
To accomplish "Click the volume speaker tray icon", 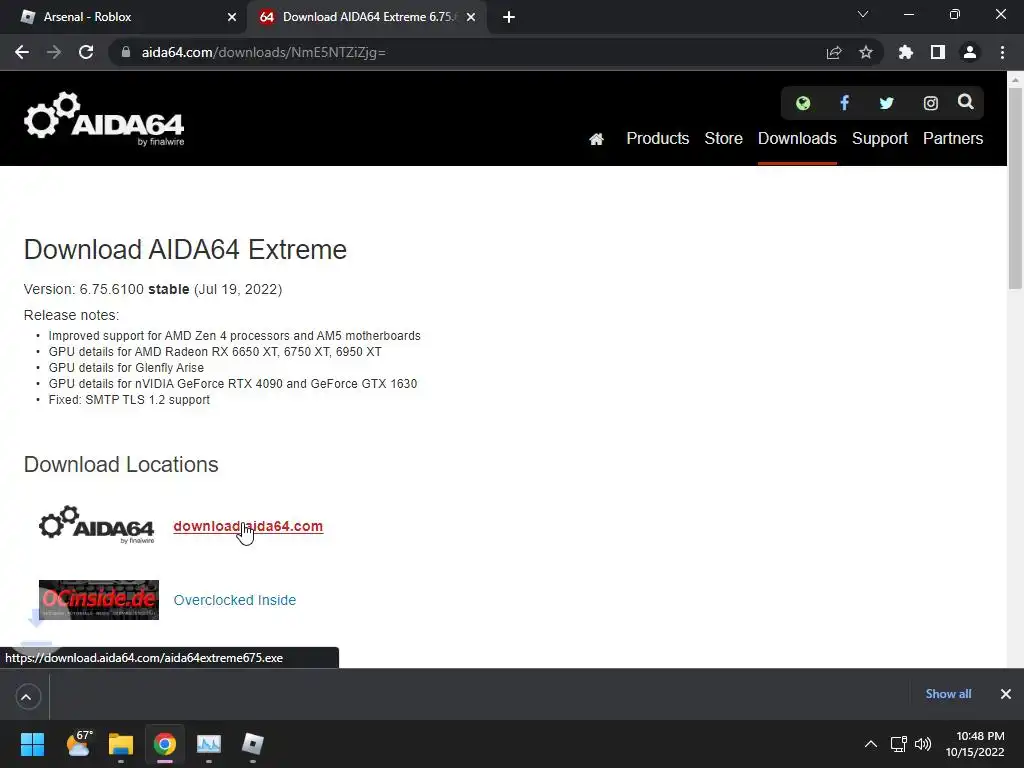I will [x=923, y=744].
